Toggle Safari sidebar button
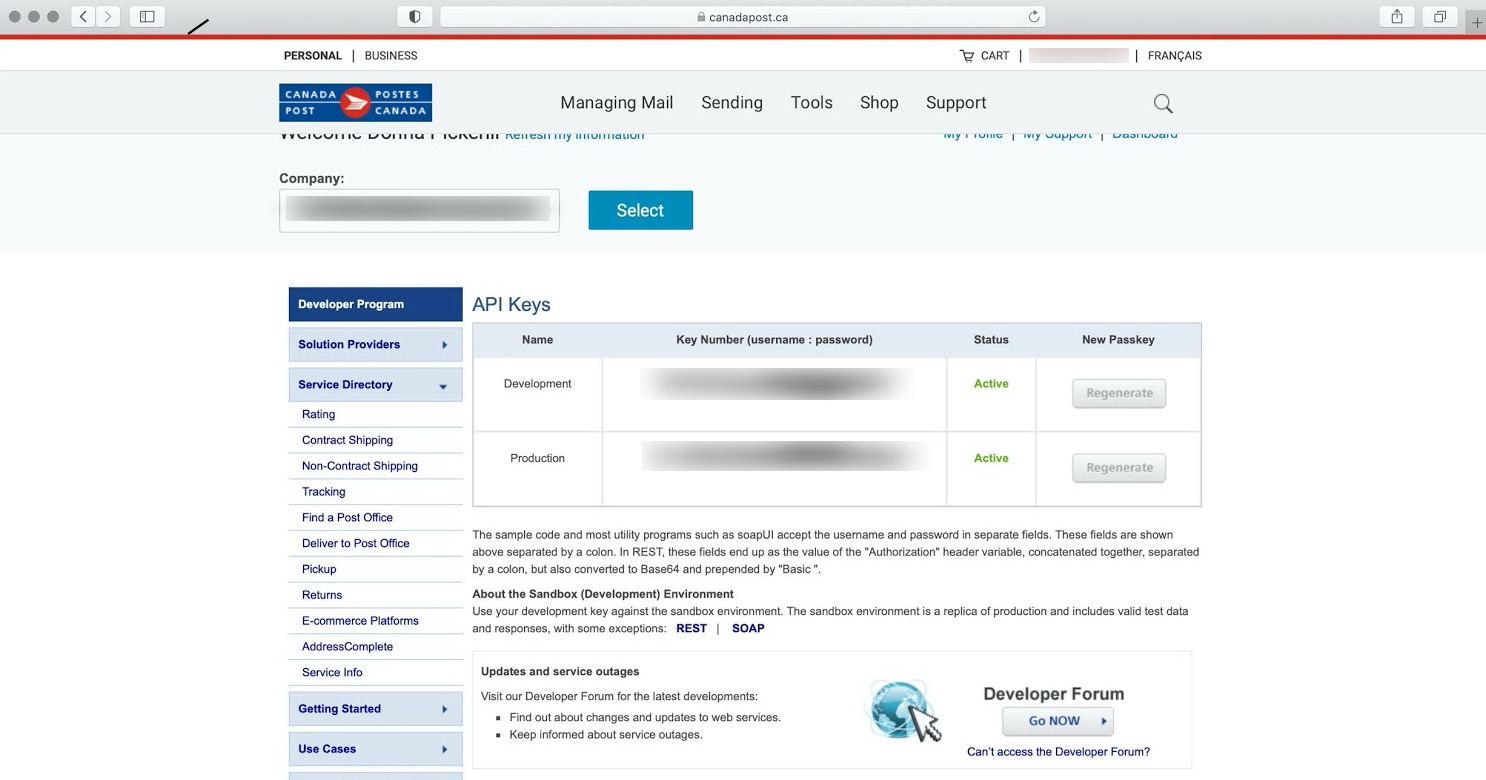Screen dimensions: 1486x780 147,16
